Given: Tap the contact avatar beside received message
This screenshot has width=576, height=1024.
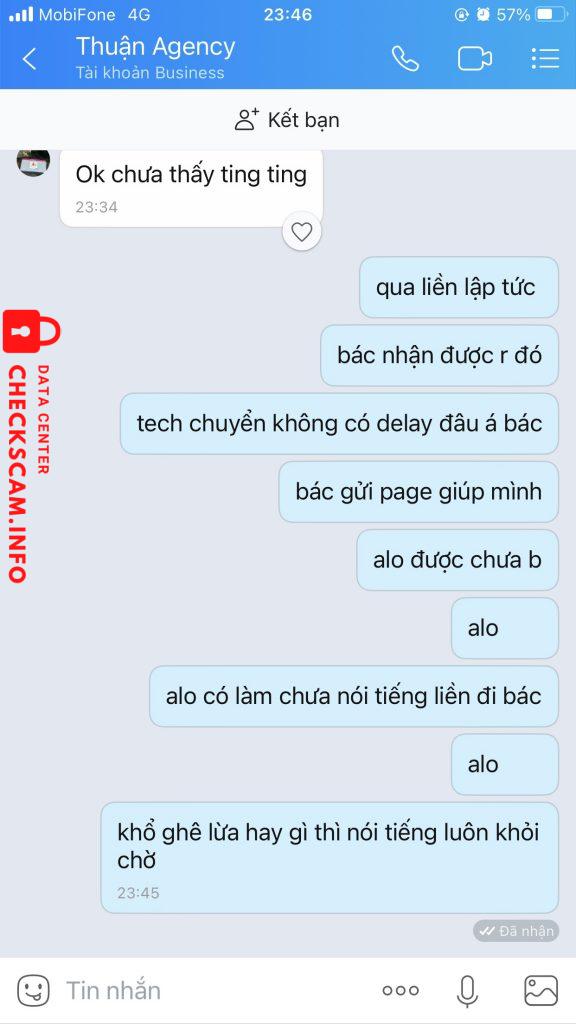Looking at the screenshot, I should [33, 162].
